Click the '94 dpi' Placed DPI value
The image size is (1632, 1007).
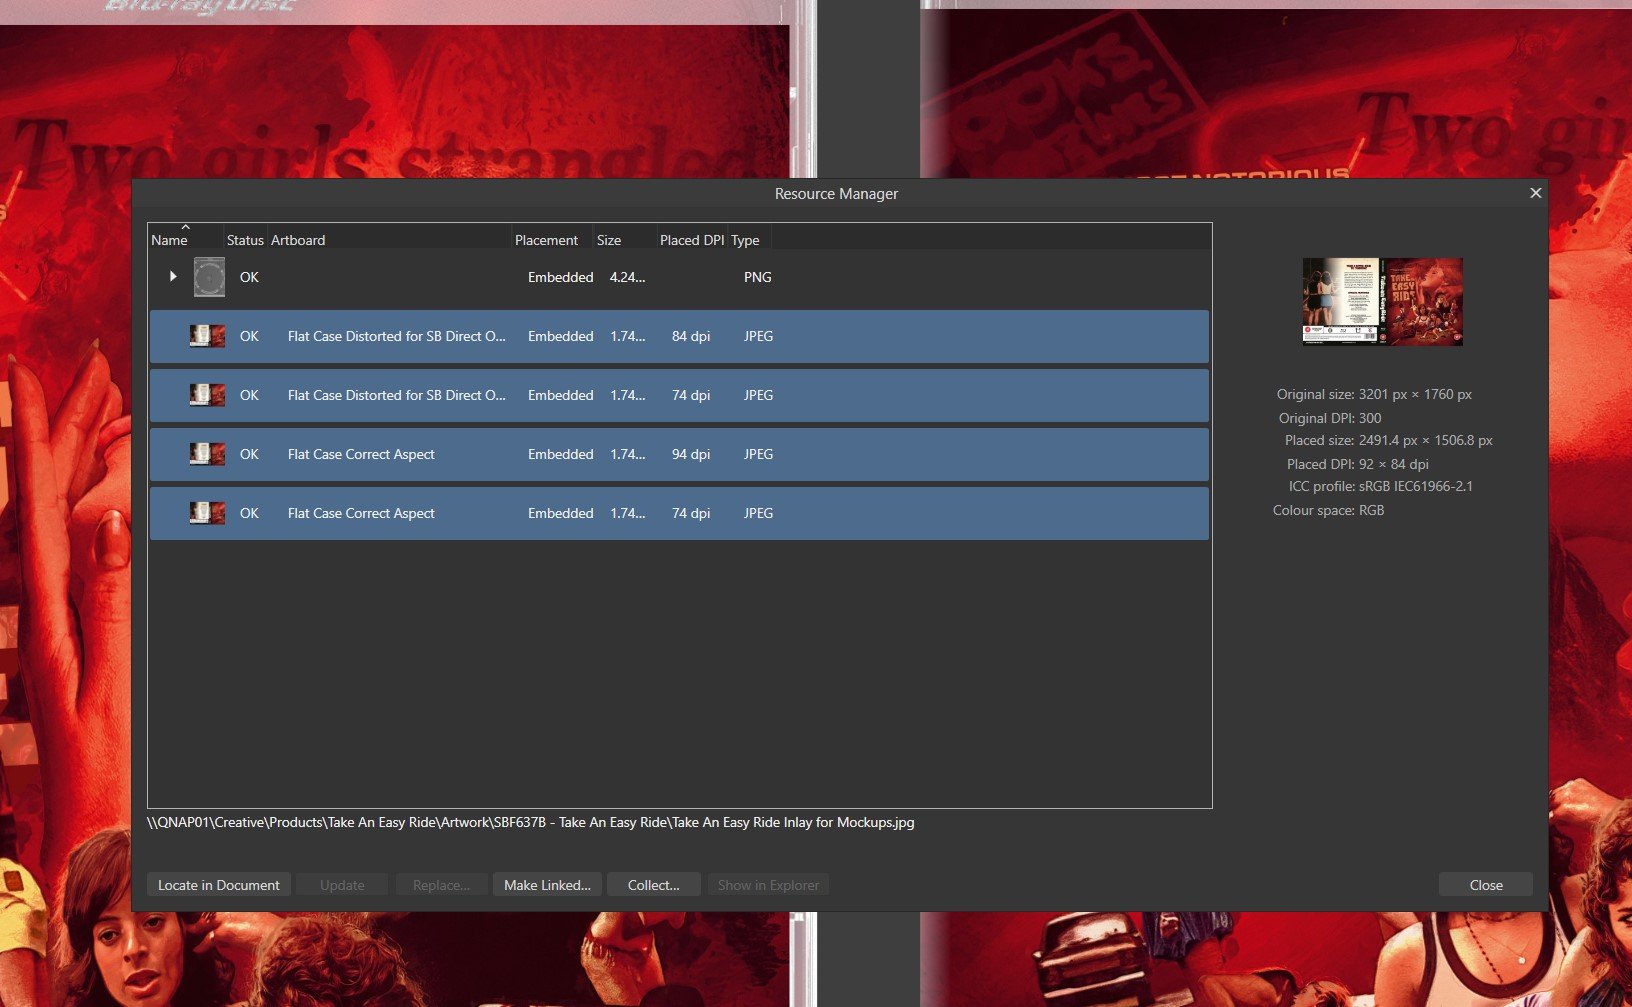(x=691, y=454)
